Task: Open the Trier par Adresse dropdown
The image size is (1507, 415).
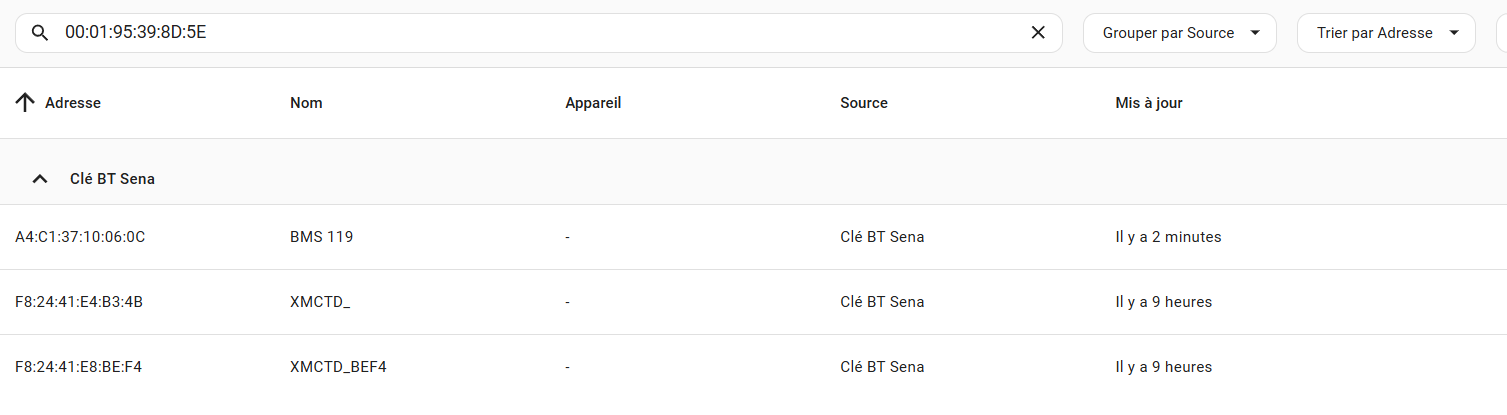Action: click(x=1386, y=33)
